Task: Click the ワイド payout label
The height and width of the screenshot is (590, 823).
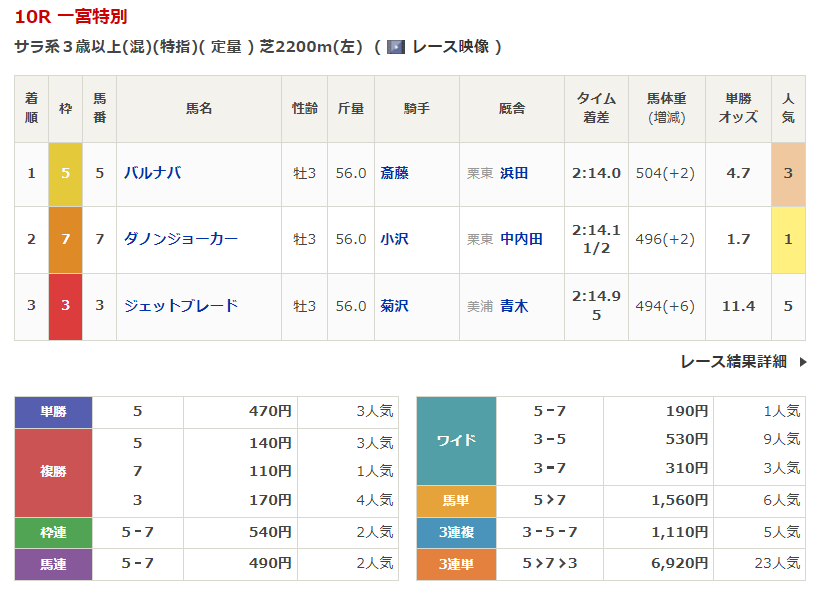Action: (x=456, y=440)
